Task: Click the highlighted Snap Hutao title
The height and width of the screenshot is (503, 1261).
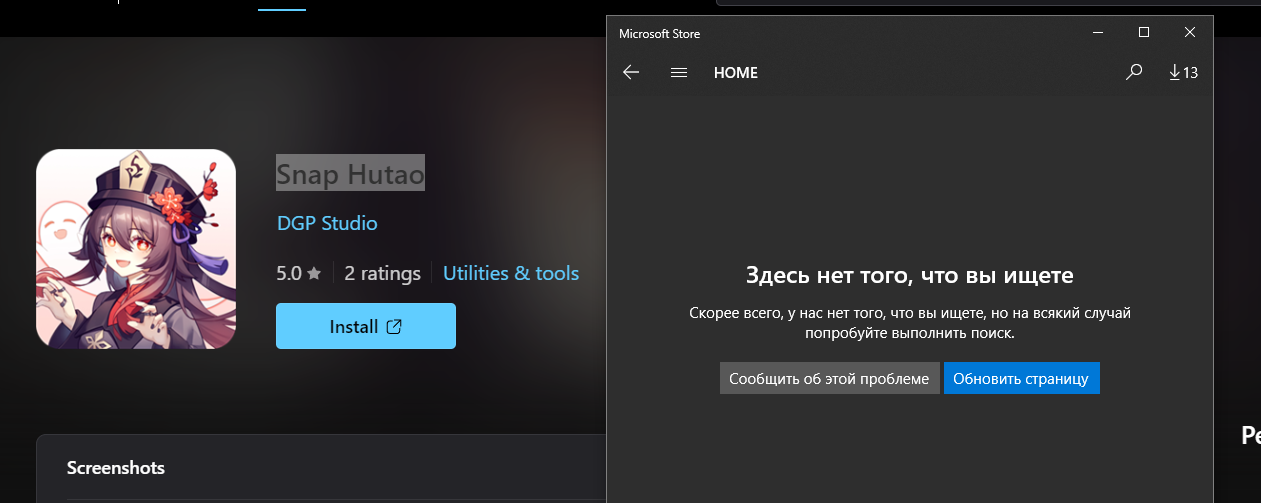Action: (350, 173)
